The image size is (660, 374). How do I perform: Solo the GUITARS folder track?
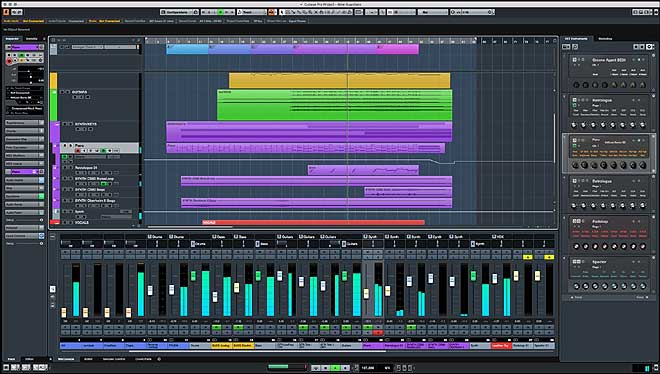tap(68, 92)
